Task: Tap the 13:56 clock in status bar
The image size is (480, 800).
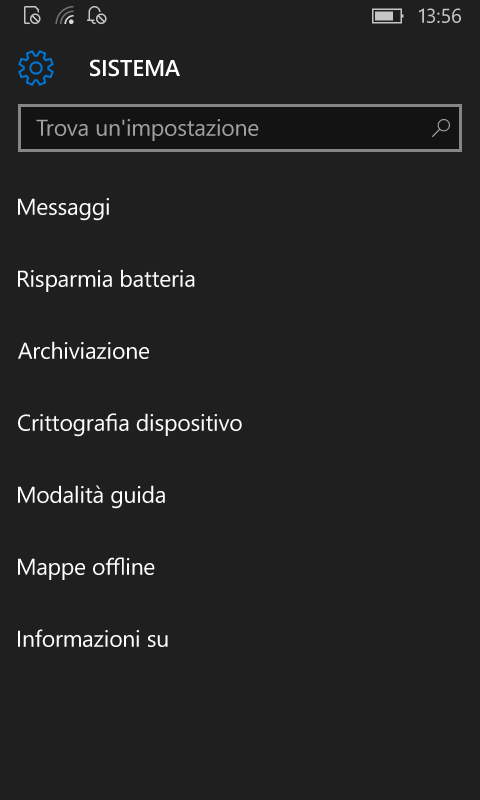Action: [x=440, y=16]
